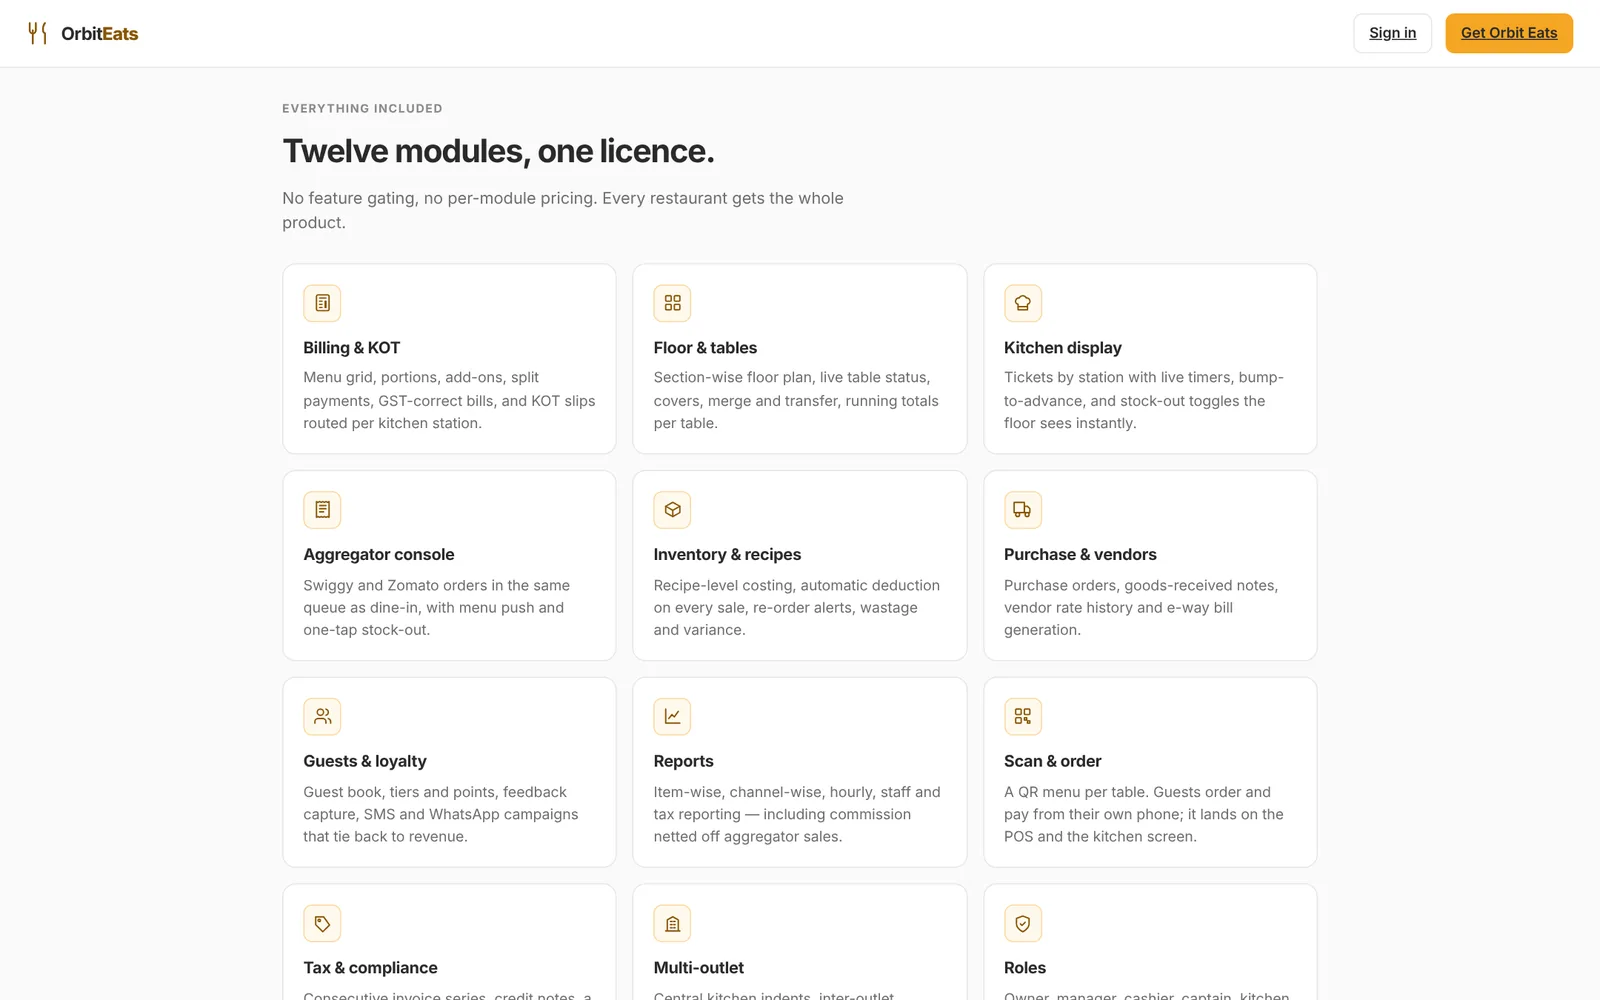Click the 'Tickets by station' description text
1600x1000 pixels.
tap(1144, 400)
